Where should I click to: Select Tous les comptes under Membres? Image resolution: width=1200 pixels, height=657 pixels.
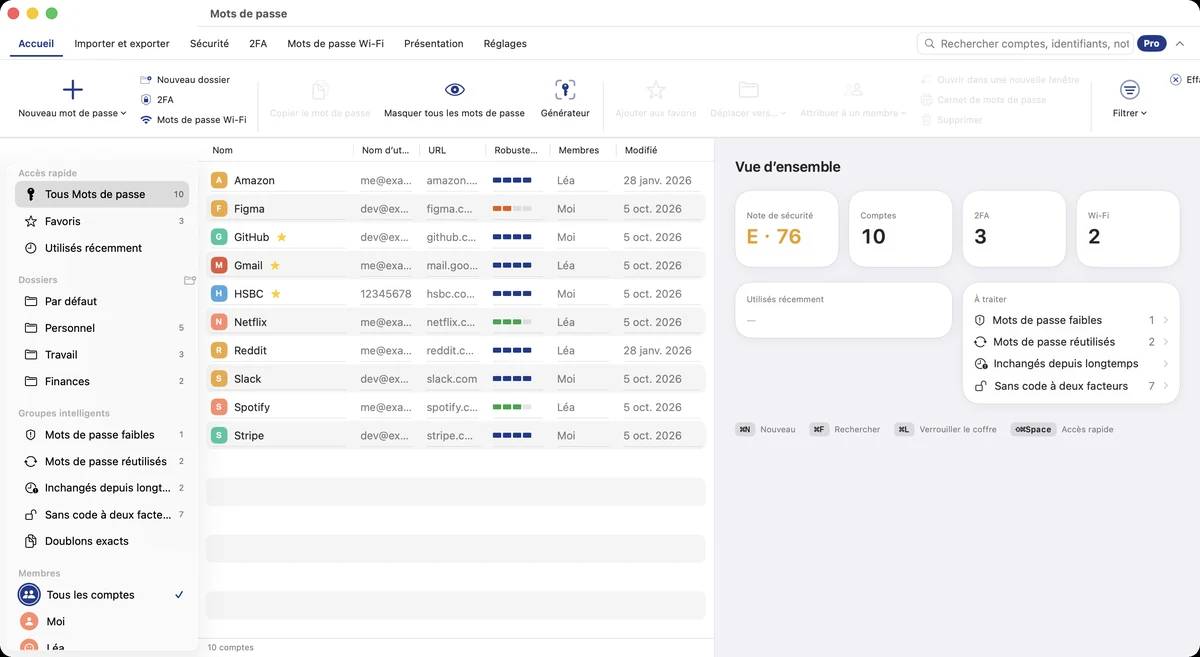pos(102,595)
